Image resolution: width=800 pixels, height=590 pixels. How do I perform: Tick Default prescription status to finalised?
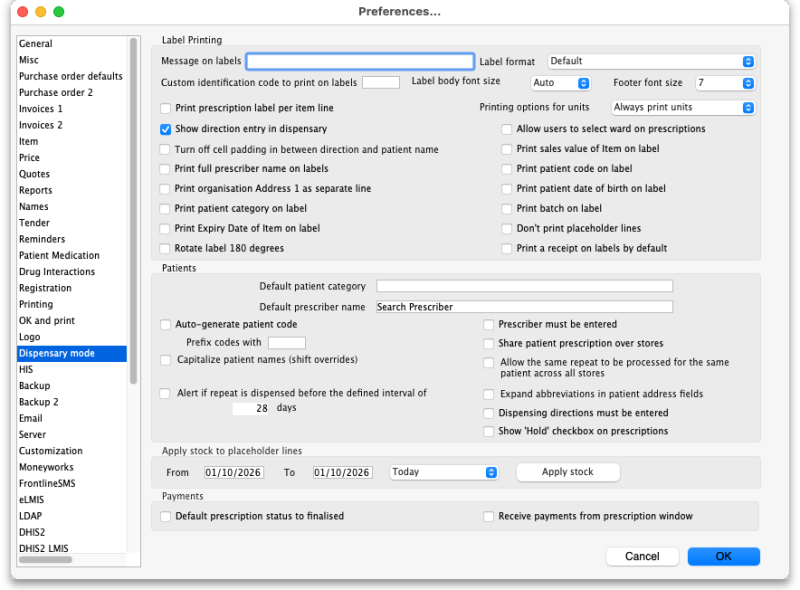point(165,517)
